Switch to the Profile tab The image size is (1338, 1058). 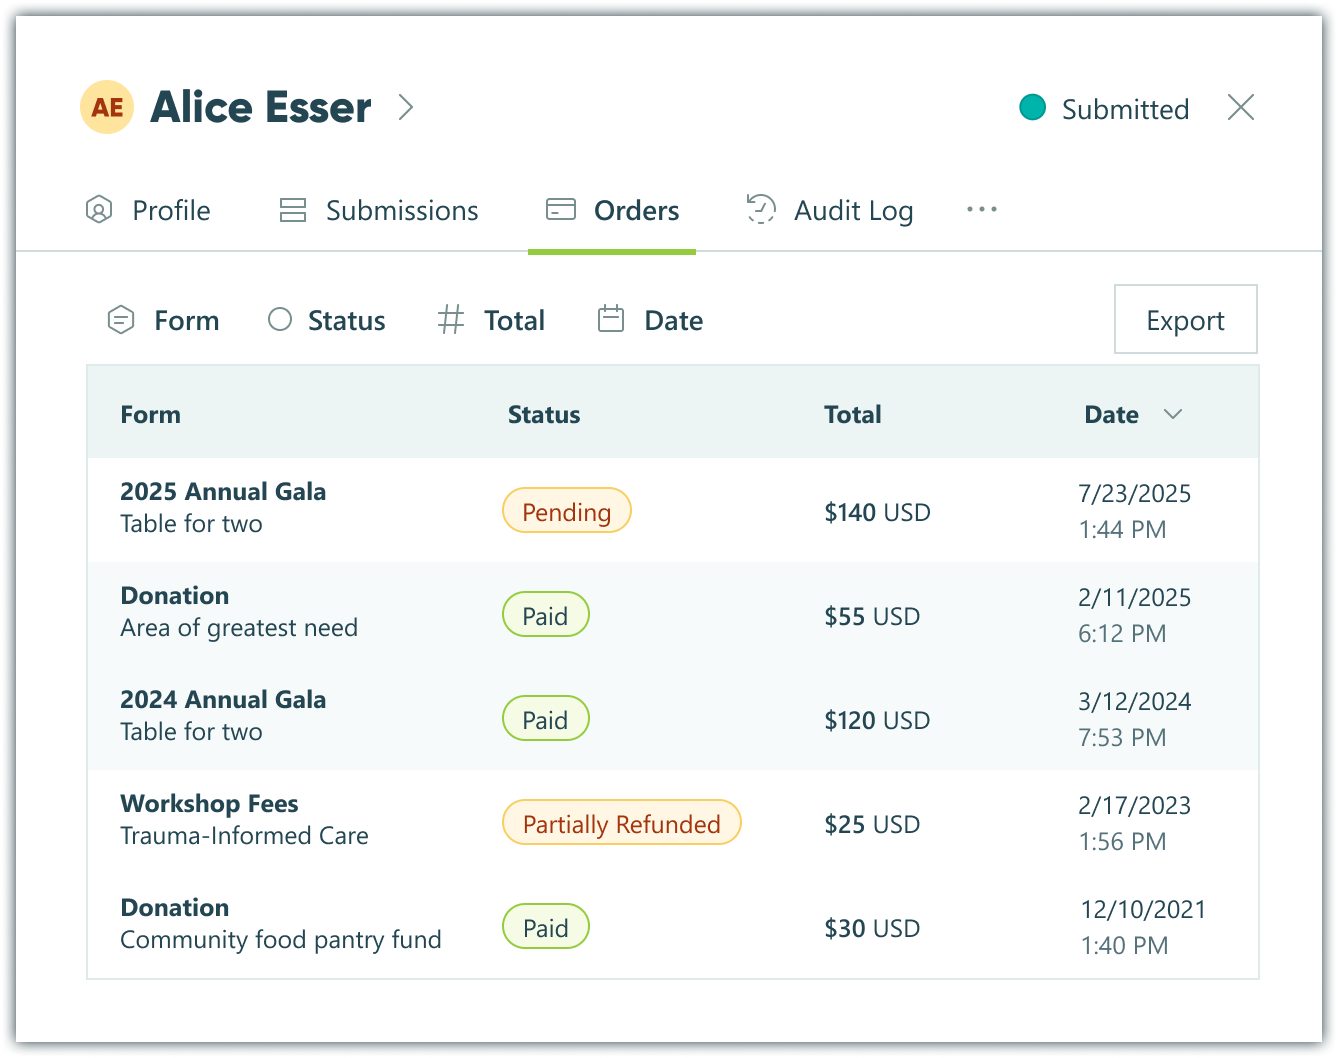pos(148,210)
